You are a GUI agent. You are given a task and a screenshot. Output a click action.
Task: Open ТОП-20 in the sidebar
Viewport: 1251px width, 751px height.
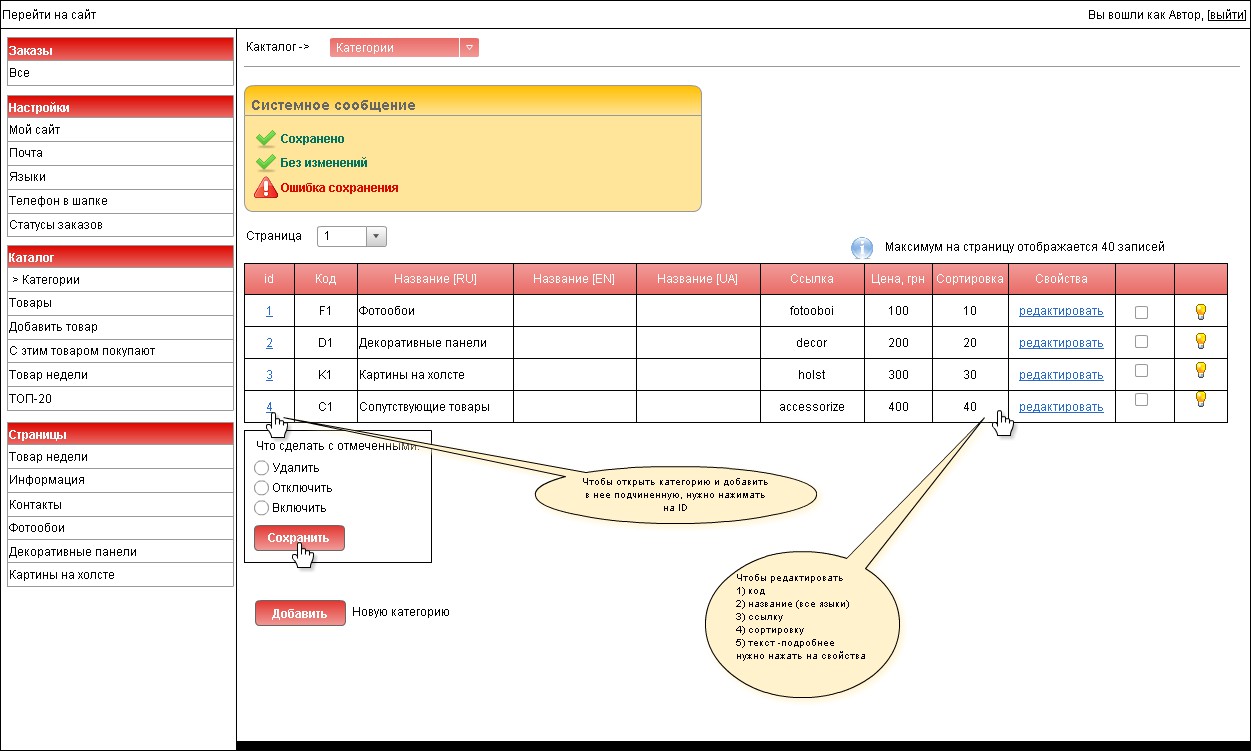click(120, 399)
